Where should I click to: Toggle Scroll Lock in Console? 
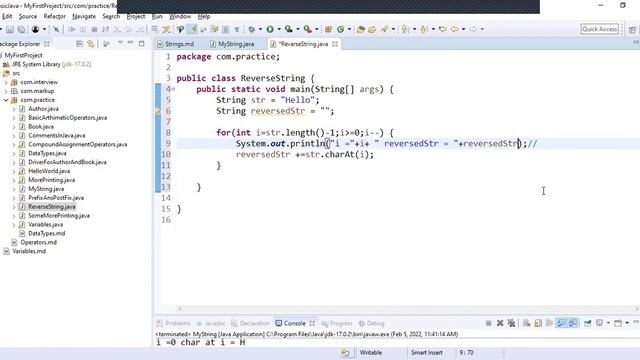[x=538, y=323]
